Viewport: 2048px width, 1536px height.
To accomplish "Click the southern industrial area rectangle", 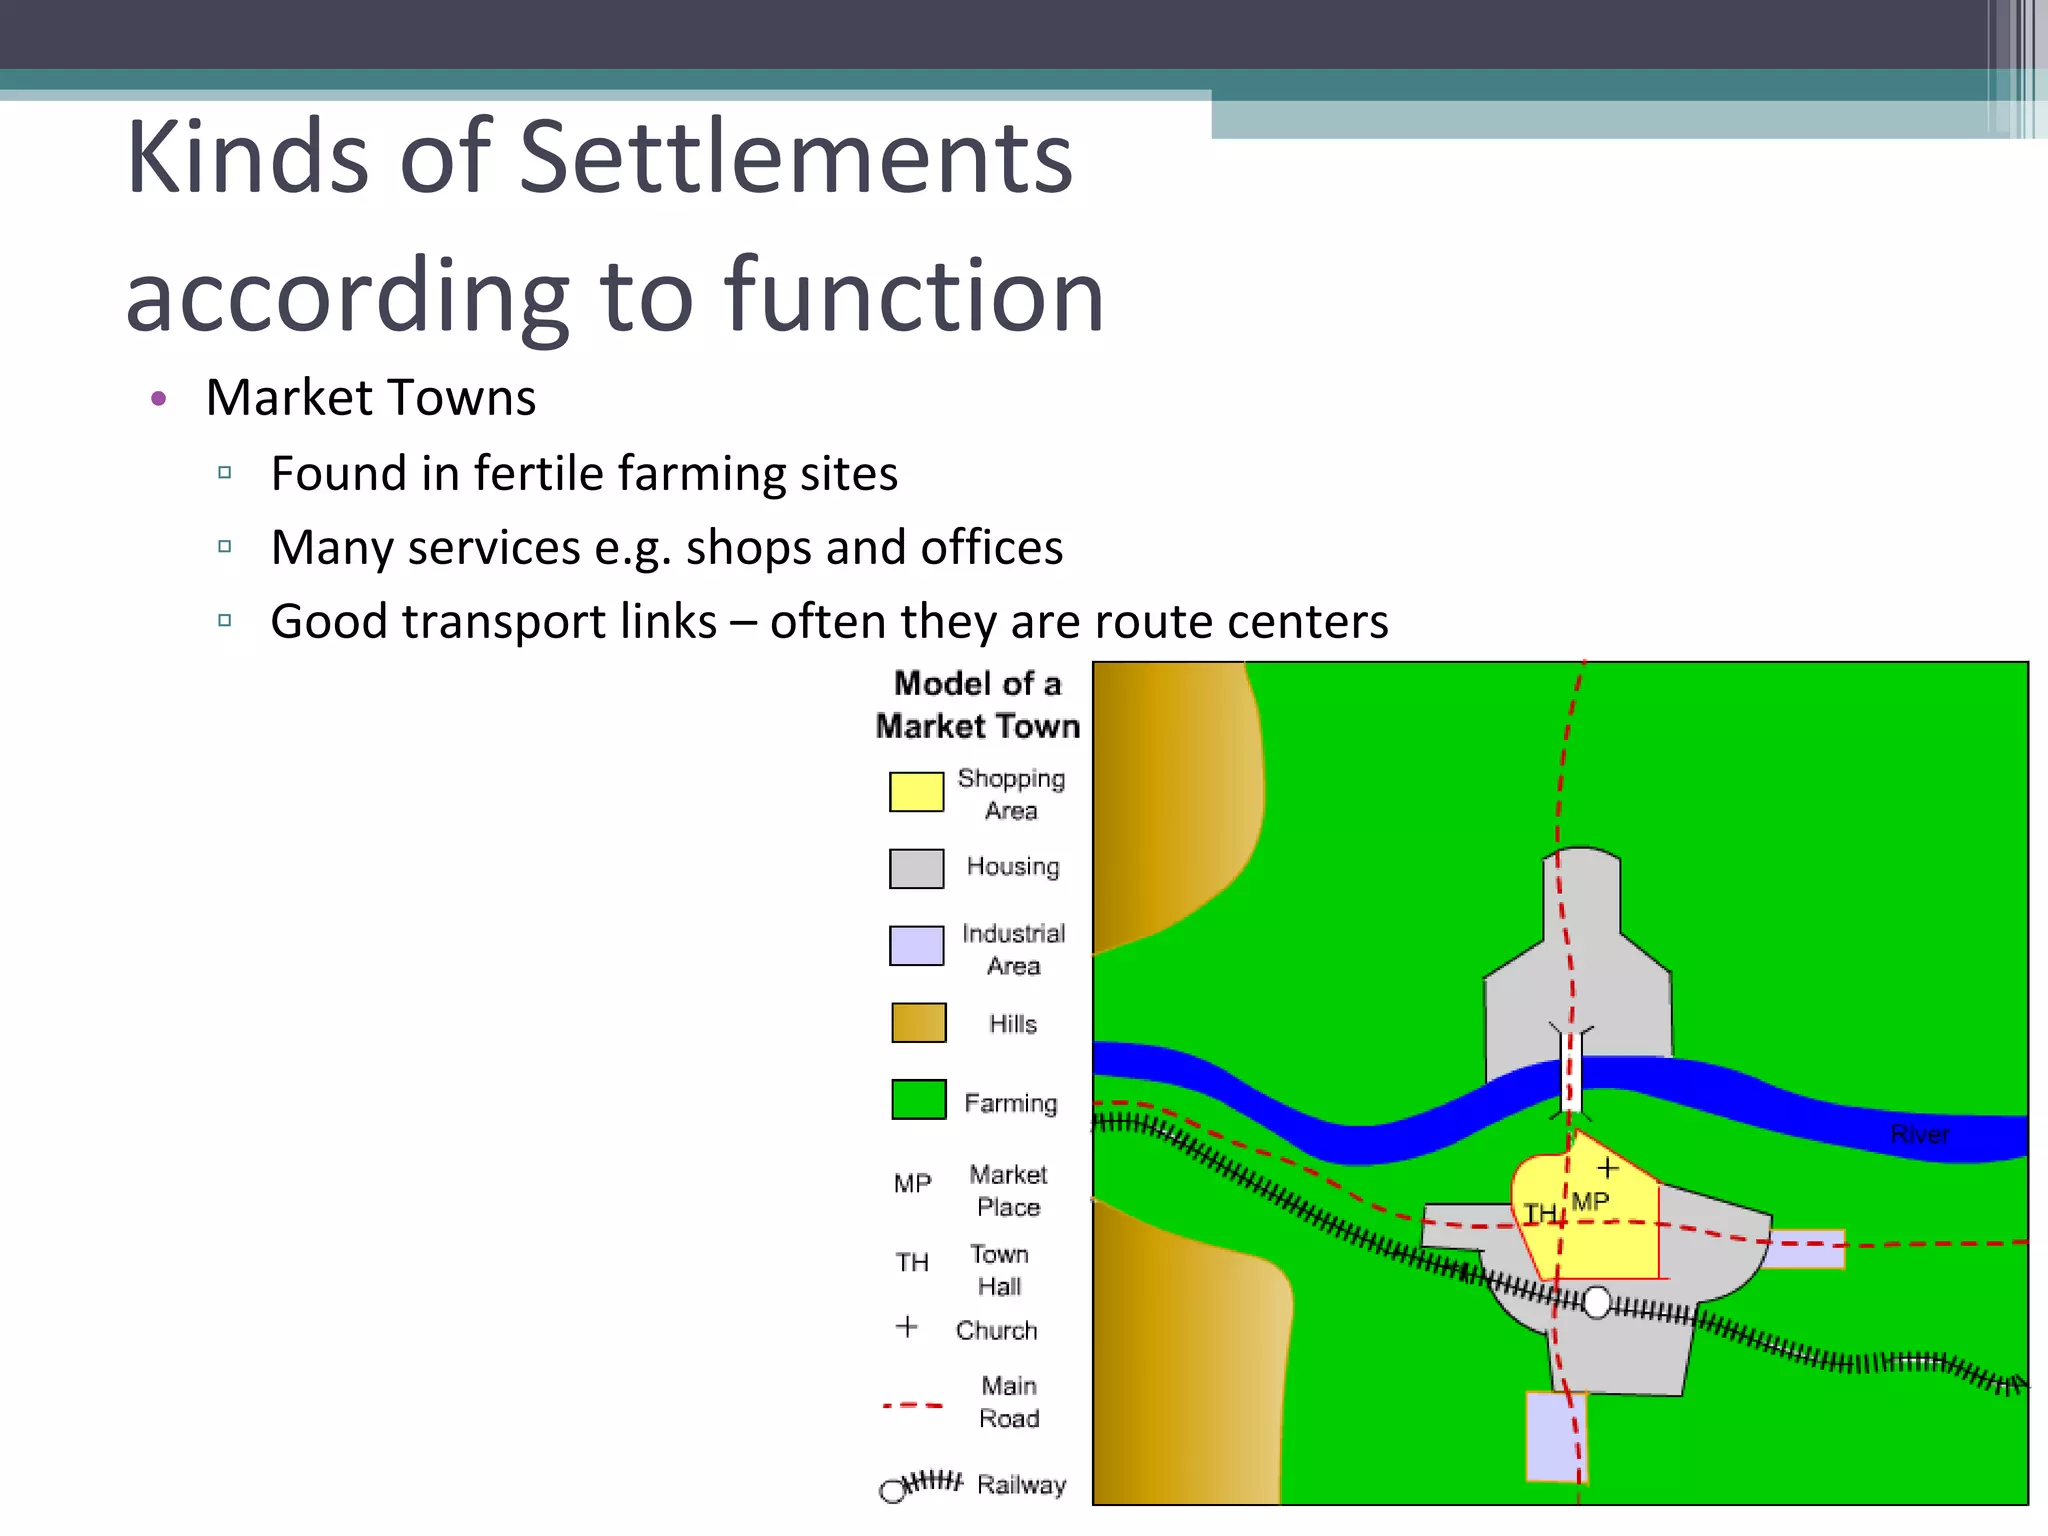I will point(1556,1436).
